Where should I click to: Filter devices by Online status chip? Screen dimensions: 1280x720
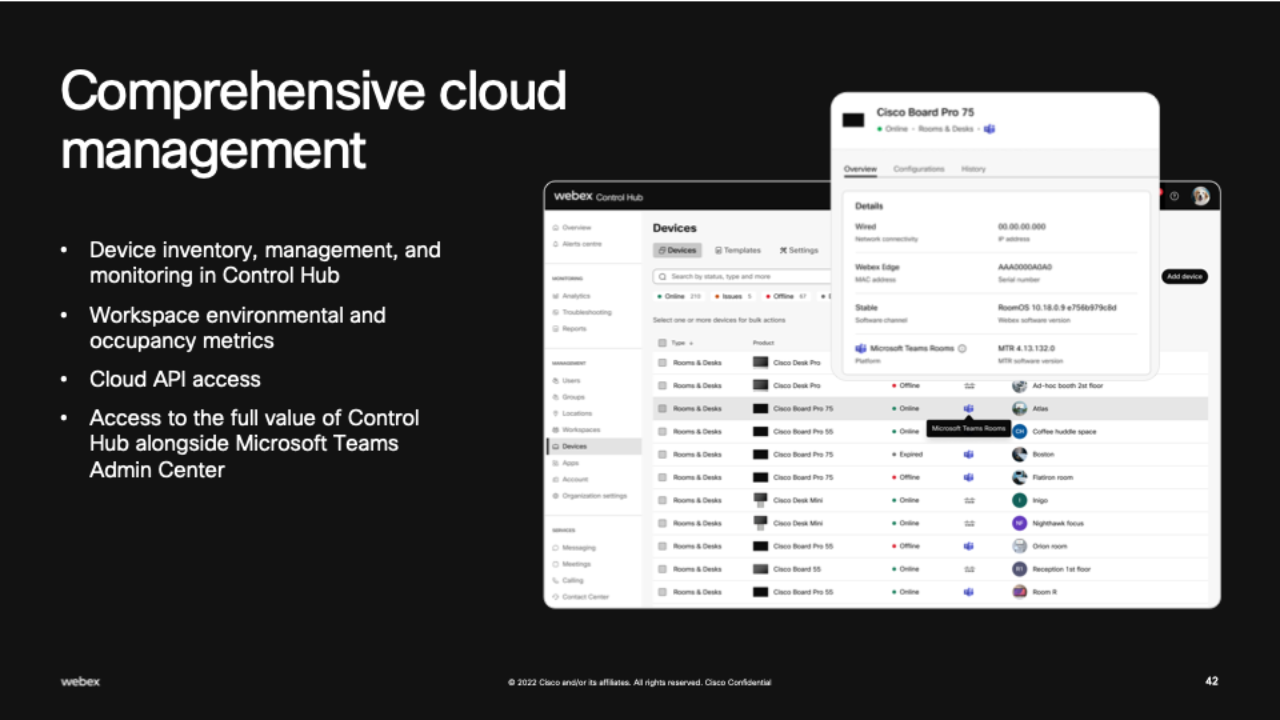679,296
